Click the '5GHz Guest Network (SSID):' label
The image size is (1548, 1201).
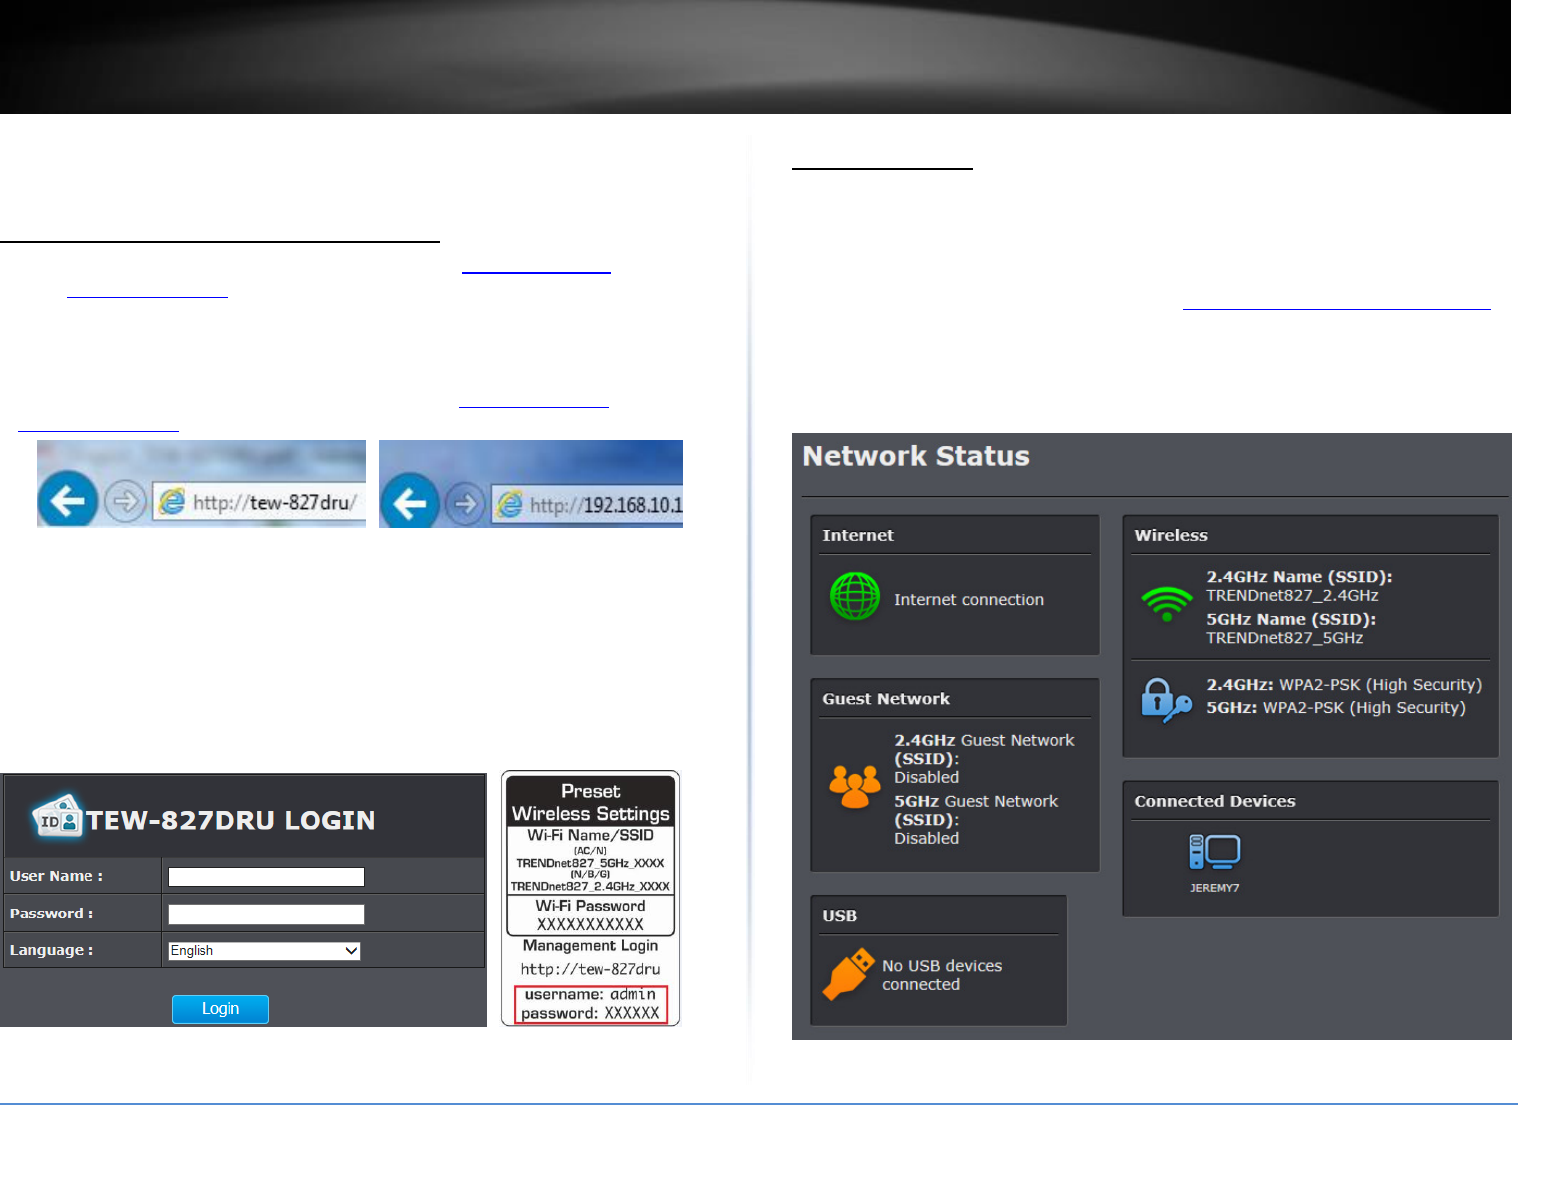tap(976, 810)
